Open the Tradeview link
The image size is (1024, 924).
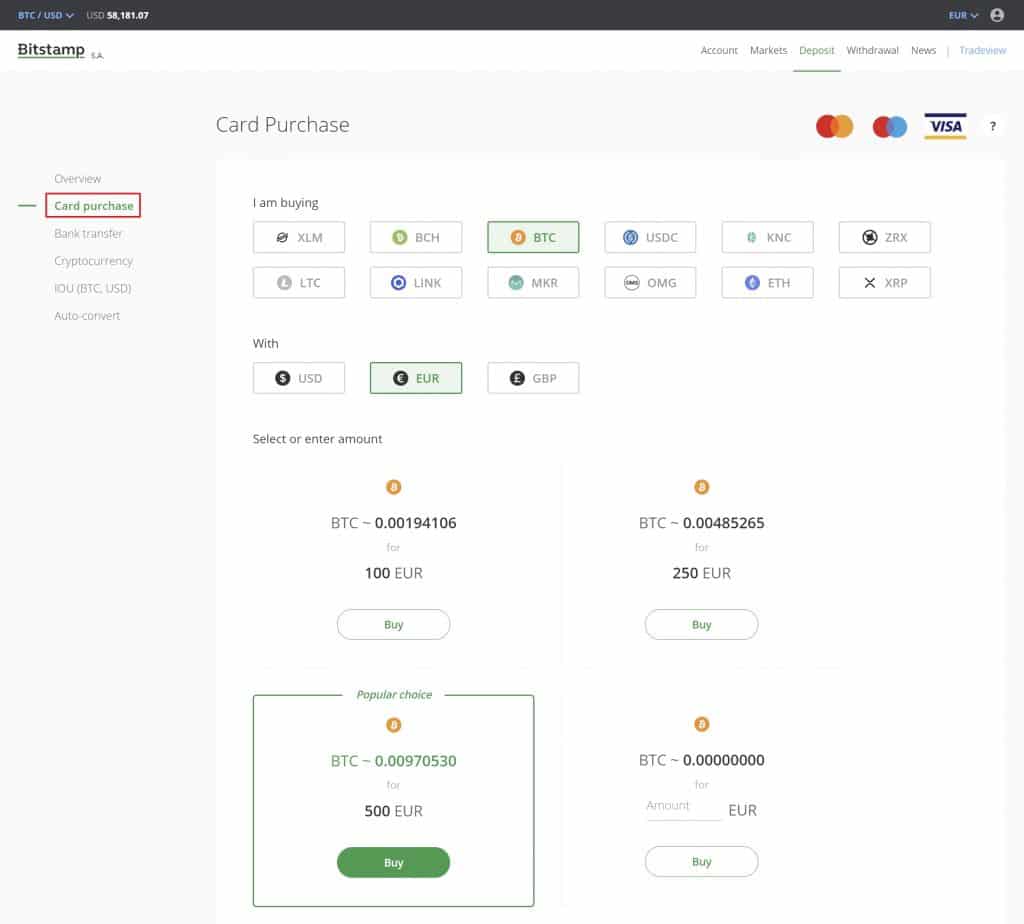click(x=982, y=50)
